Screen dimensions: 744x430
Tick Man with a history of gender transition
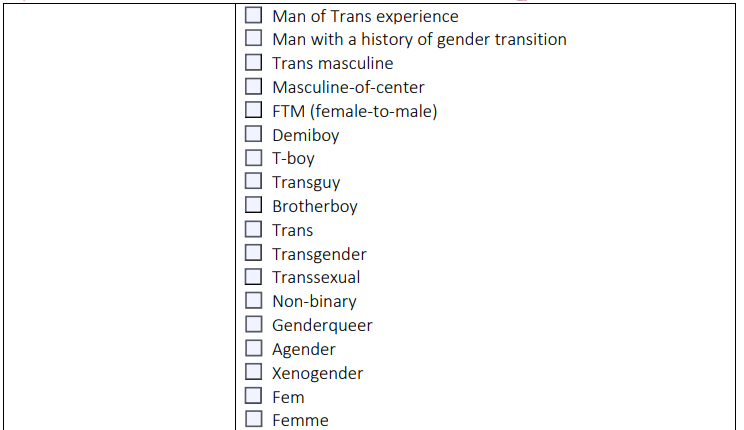tap(253, 38)
